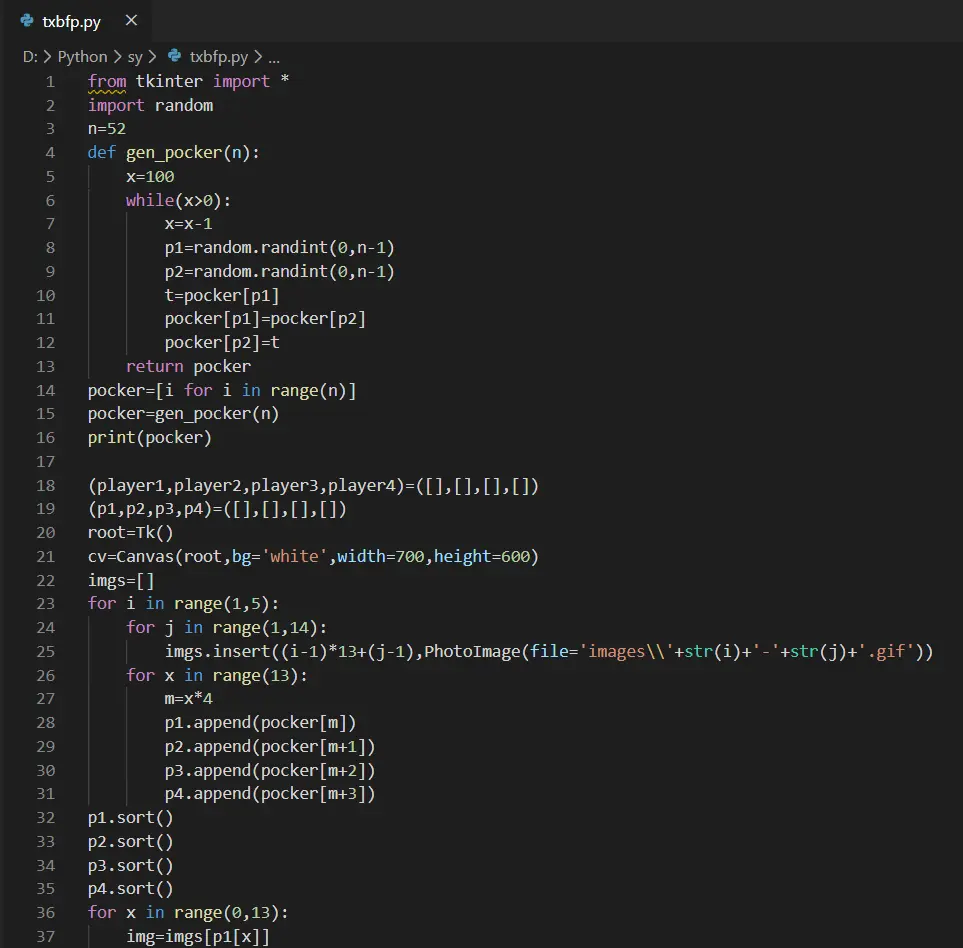This screenshot has width=963, height=948.
Task: Click 'imgs=[]' on line 22
Action: coord(121,581)
